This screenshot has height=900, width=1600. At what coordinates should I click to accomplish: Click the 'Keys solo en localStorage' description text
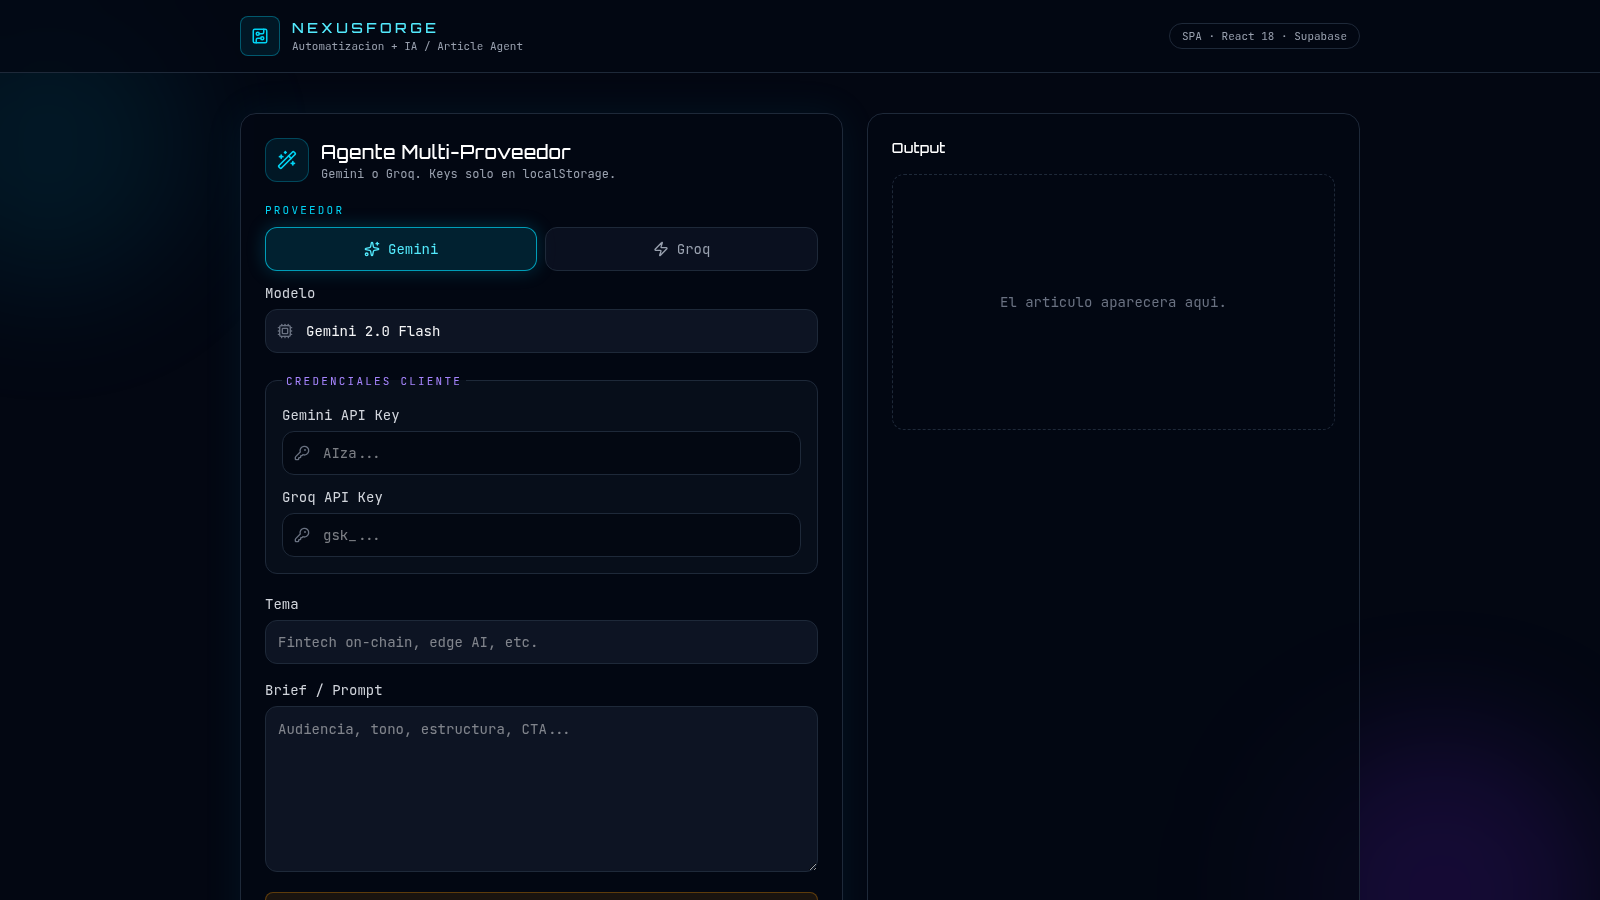(468, 174)
